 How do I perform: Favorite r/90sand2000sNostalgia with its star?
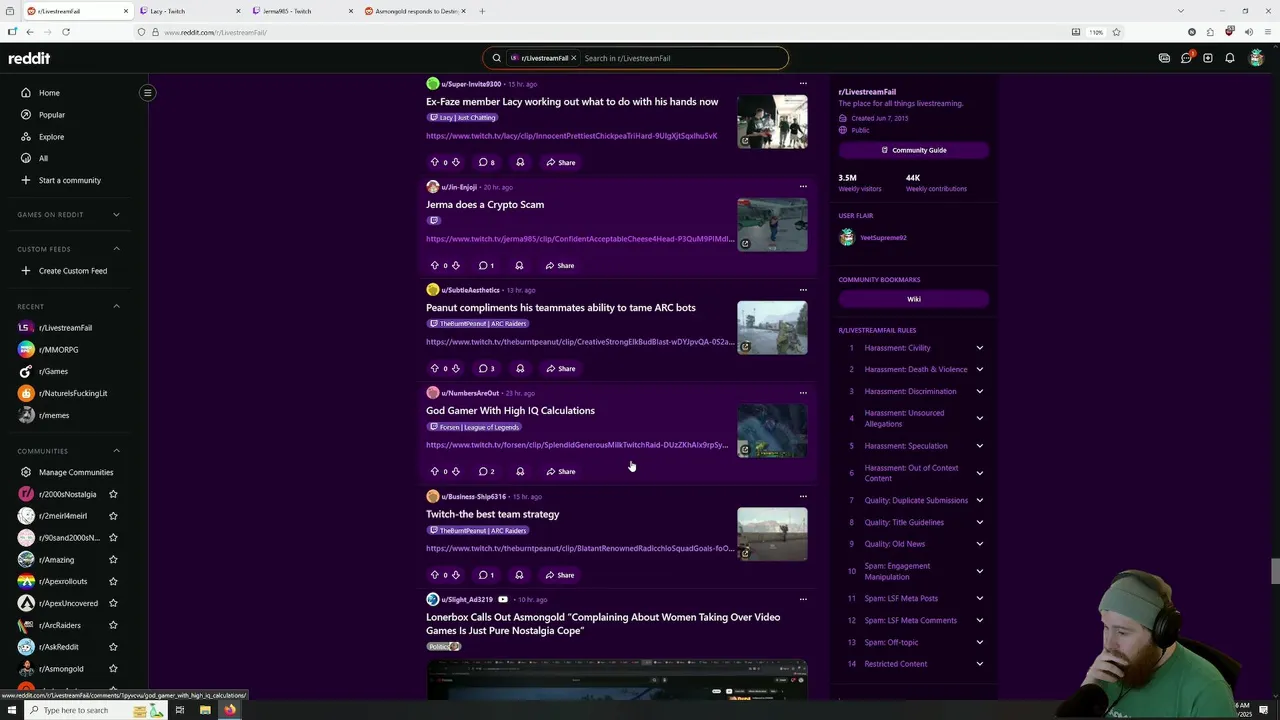[113, 538]
